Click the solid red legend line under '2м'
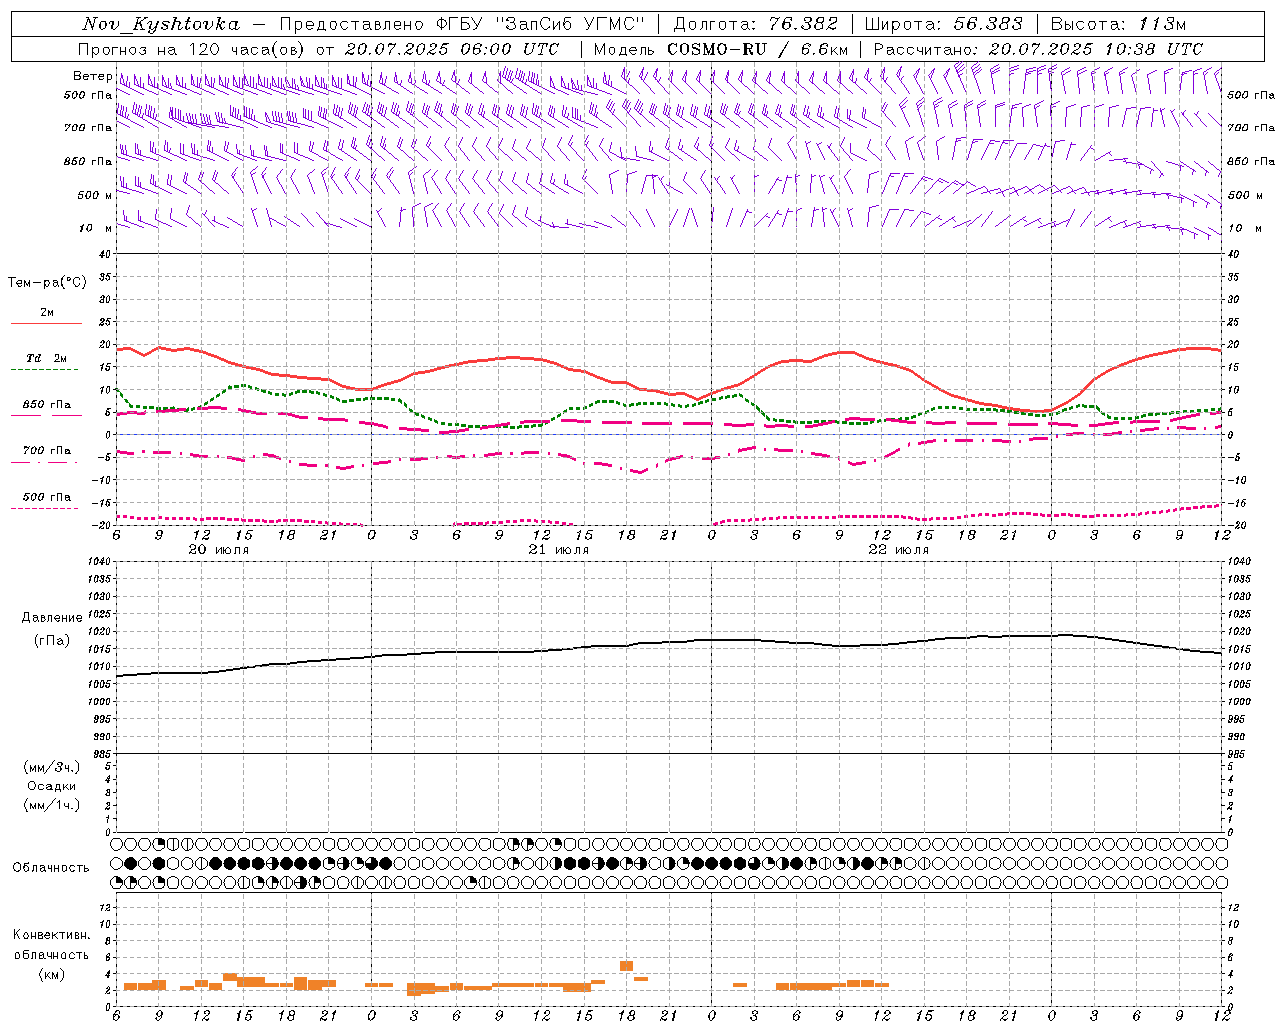This screenshot has height=1024, width=1280. coord(46,323)
